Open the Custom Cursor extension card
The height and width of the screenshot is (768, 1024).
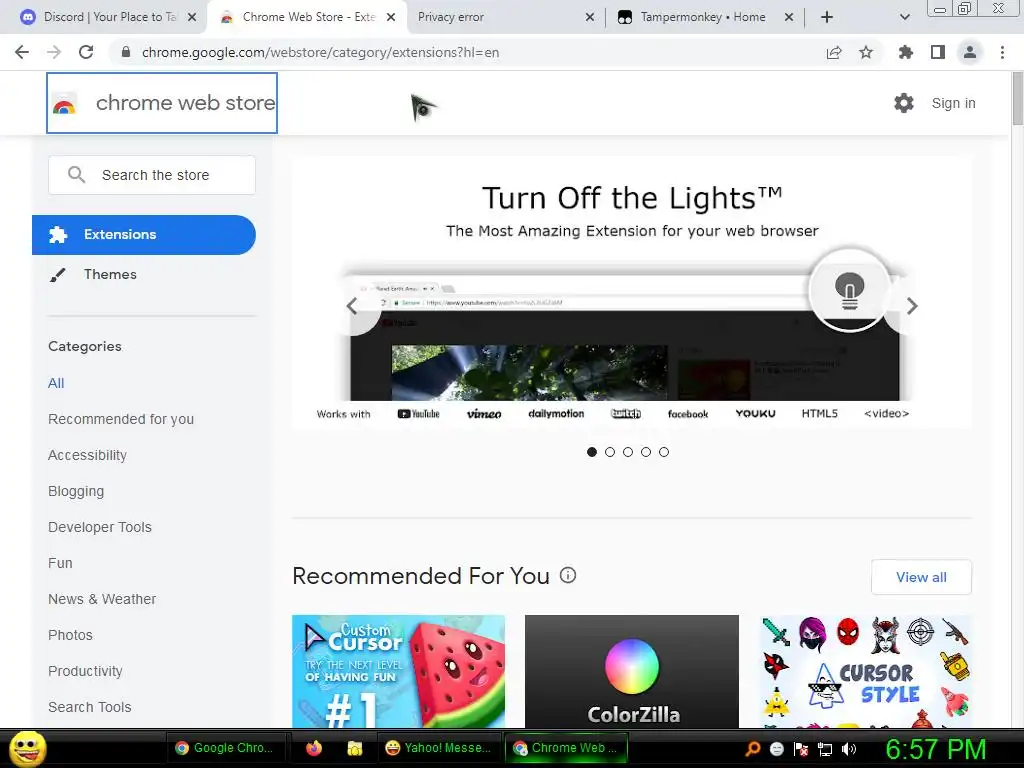(398, 671)
